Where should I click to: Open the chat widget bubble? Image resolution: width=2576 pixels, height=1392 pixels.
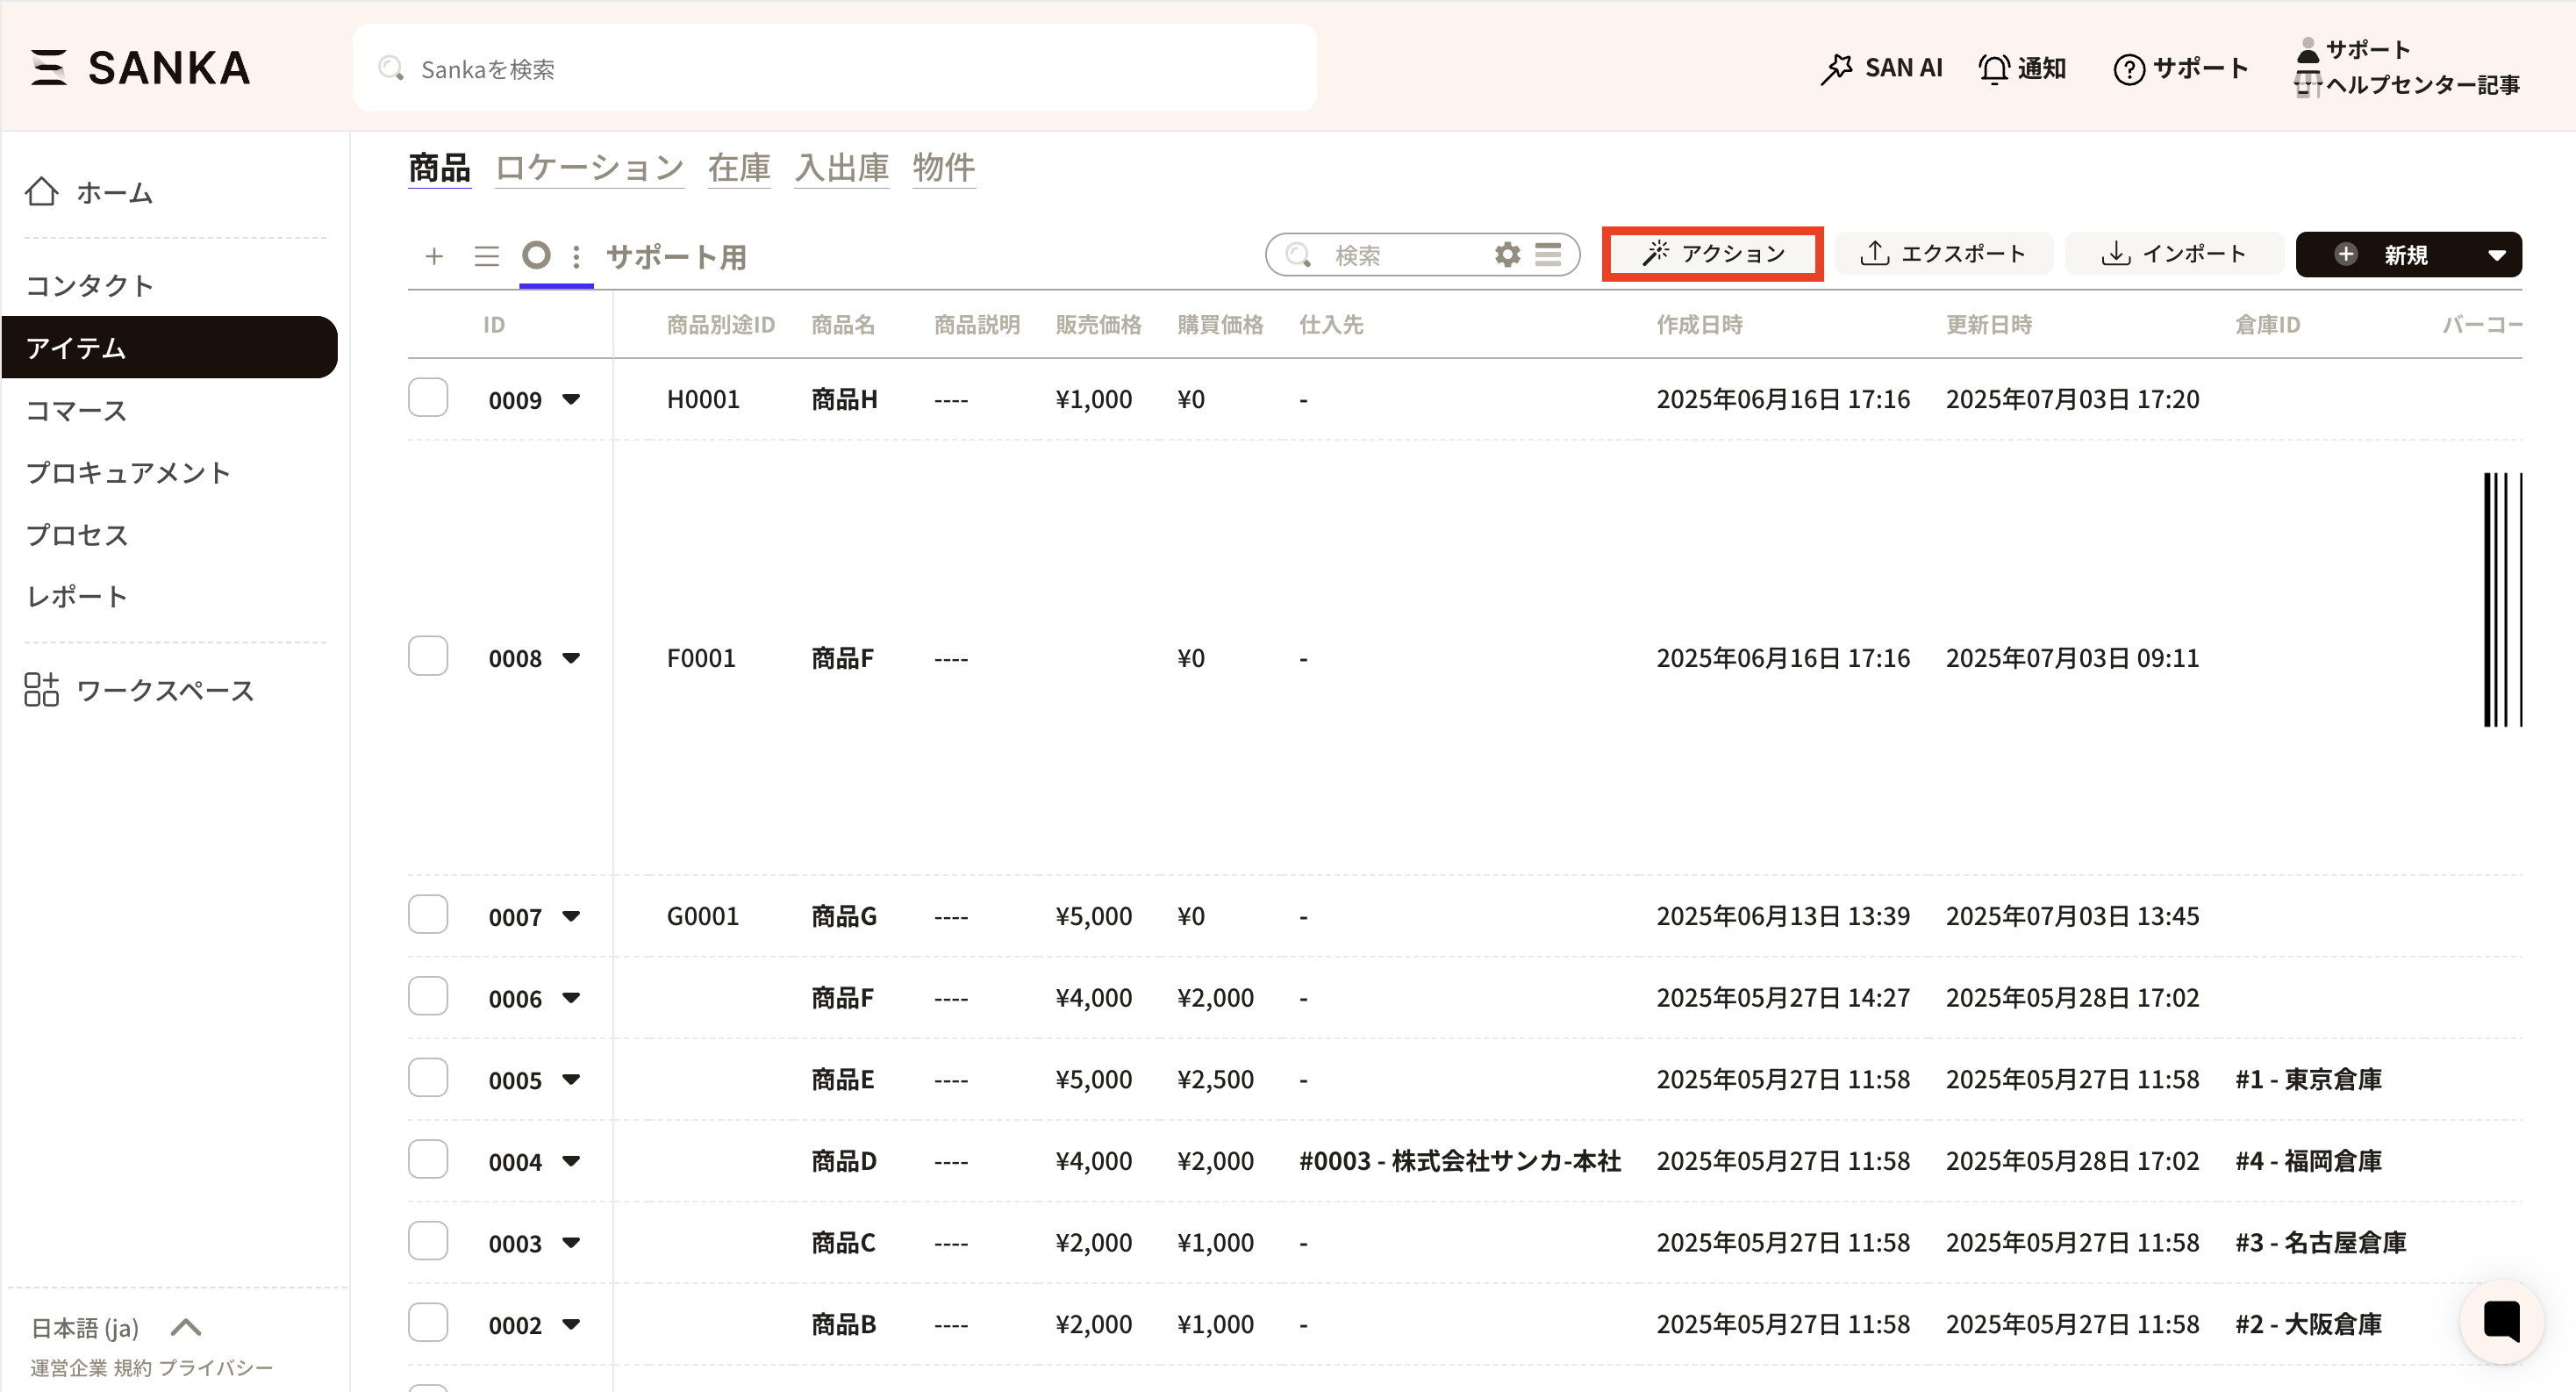(2501, 1321)
